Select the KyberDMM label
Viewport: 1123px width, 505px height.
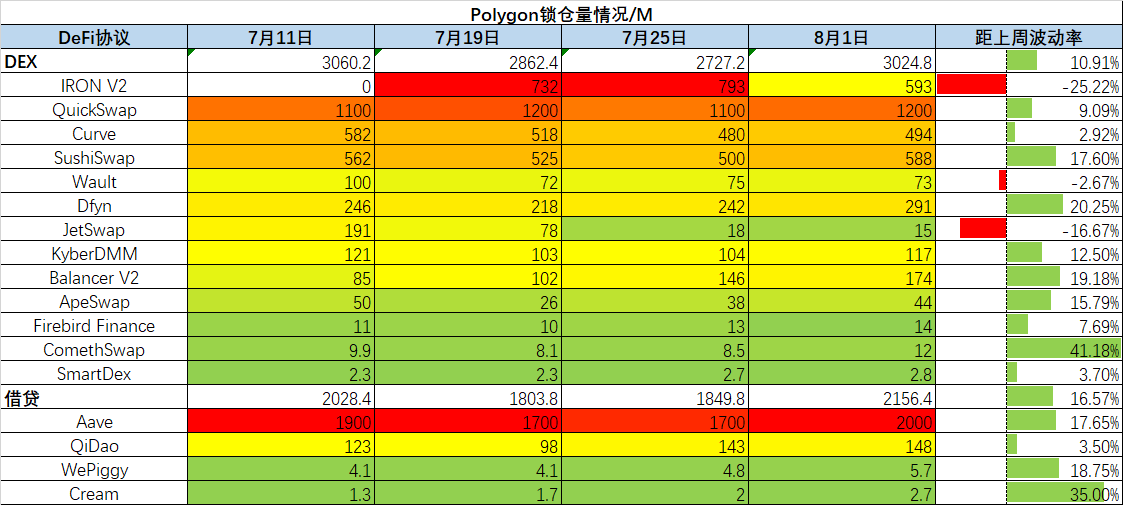click(94, 254)
